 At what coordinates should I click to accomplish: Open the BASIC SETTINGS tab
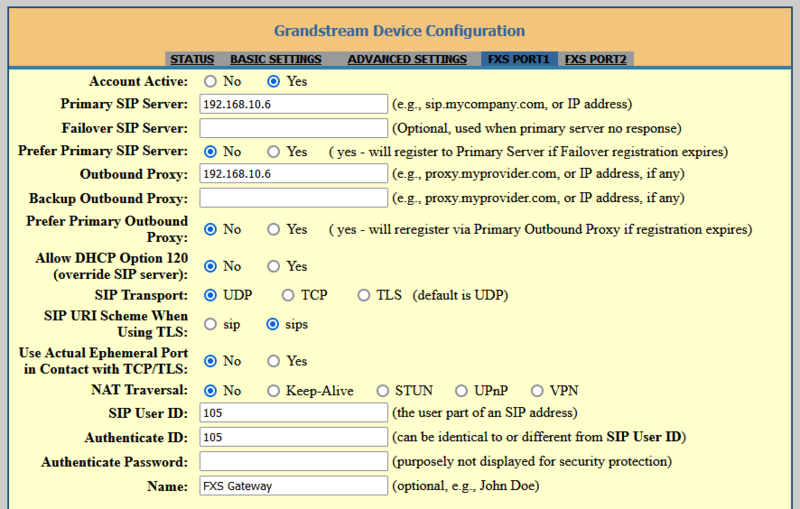click(x=276, y=59)
